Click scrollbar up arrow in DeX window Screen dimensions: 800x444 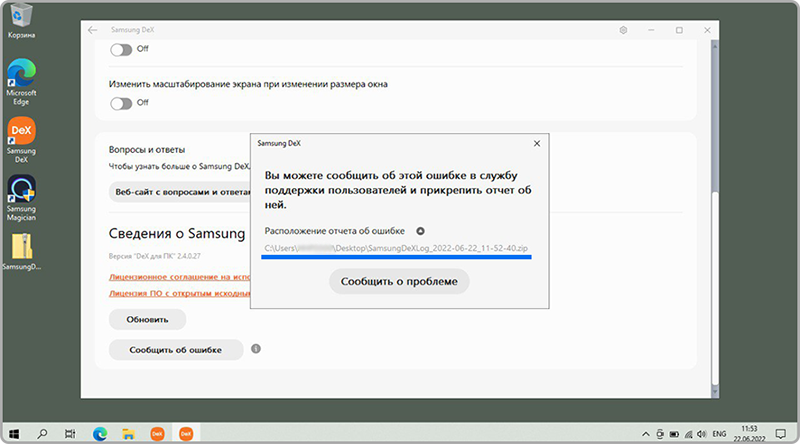(715, 46)
